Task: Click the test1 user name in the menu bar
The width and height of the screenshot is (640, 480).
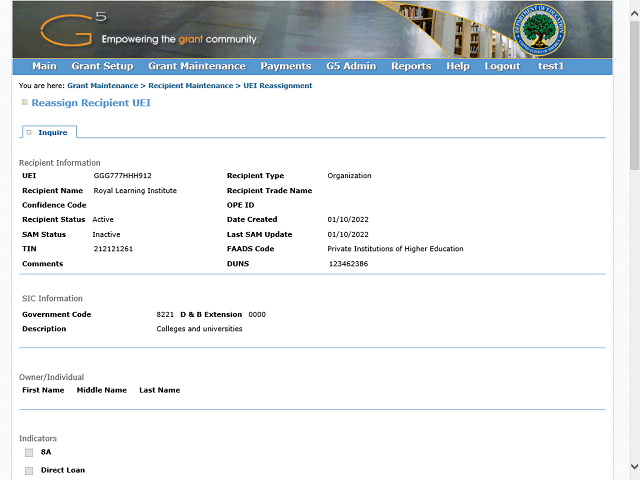Action: coord(551,66)
